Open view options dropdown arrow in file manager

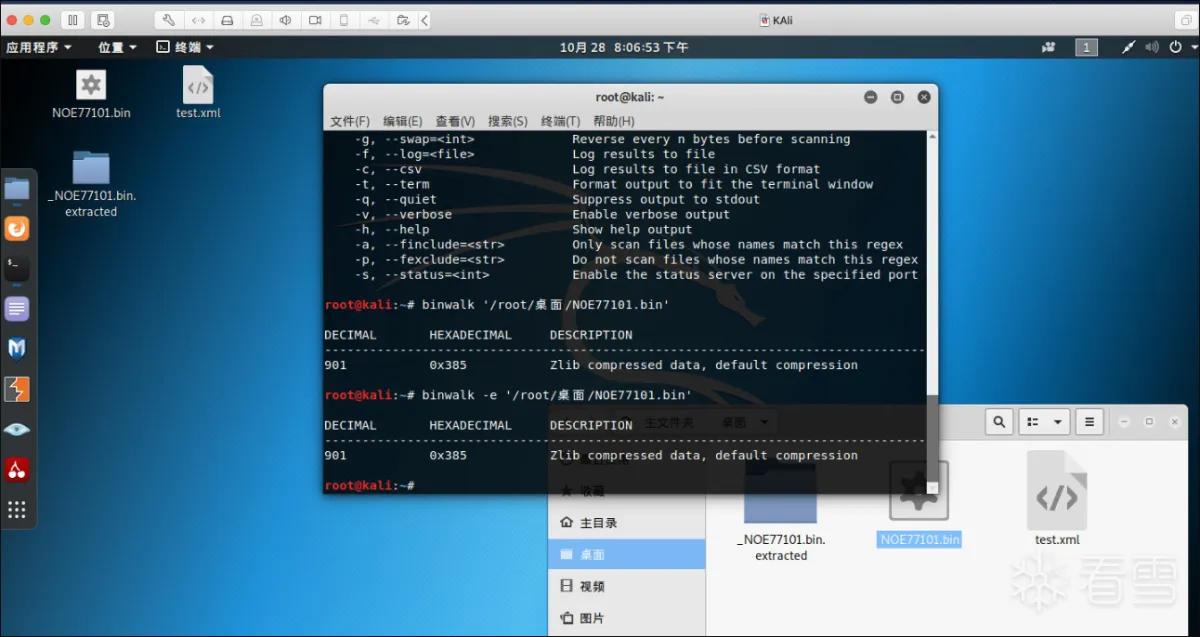tap(1058, 422)
